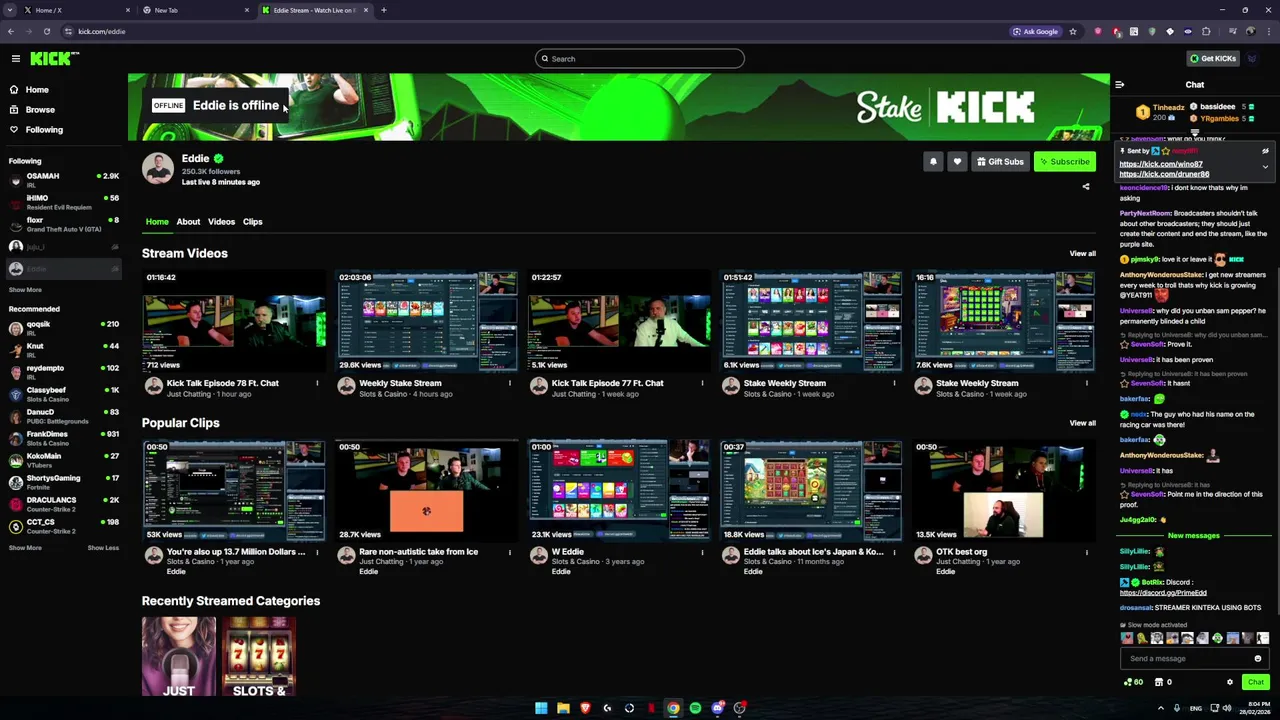Open the W Eddie clip thumbnail
This screenshot has height=720, width=1280.
click(x=619, y=490)
